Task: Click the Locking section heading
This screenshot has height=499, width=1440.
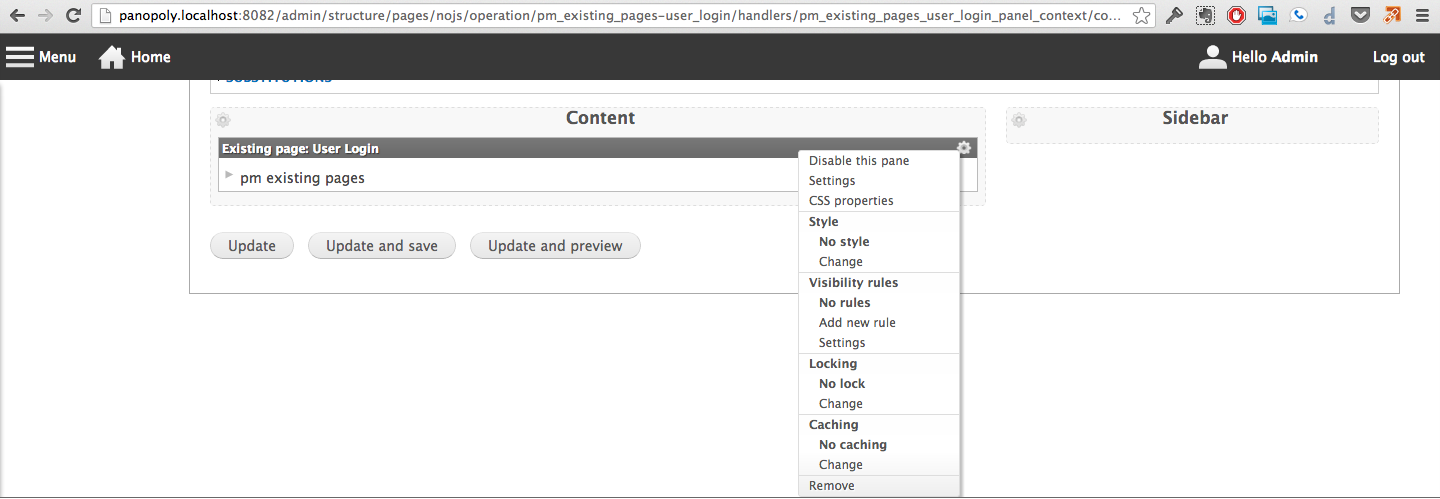Action: click(x=833, y=364)
